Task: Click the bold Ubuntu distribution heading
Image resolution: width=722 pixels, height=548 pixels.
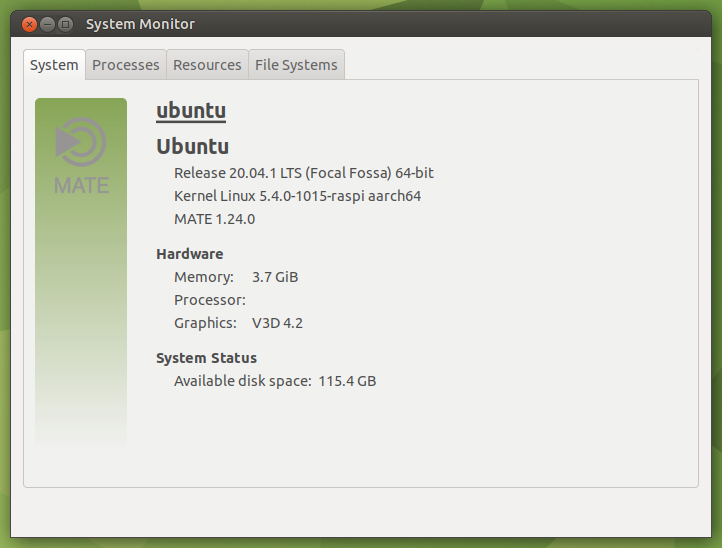Action: click(x=192, y=146)
